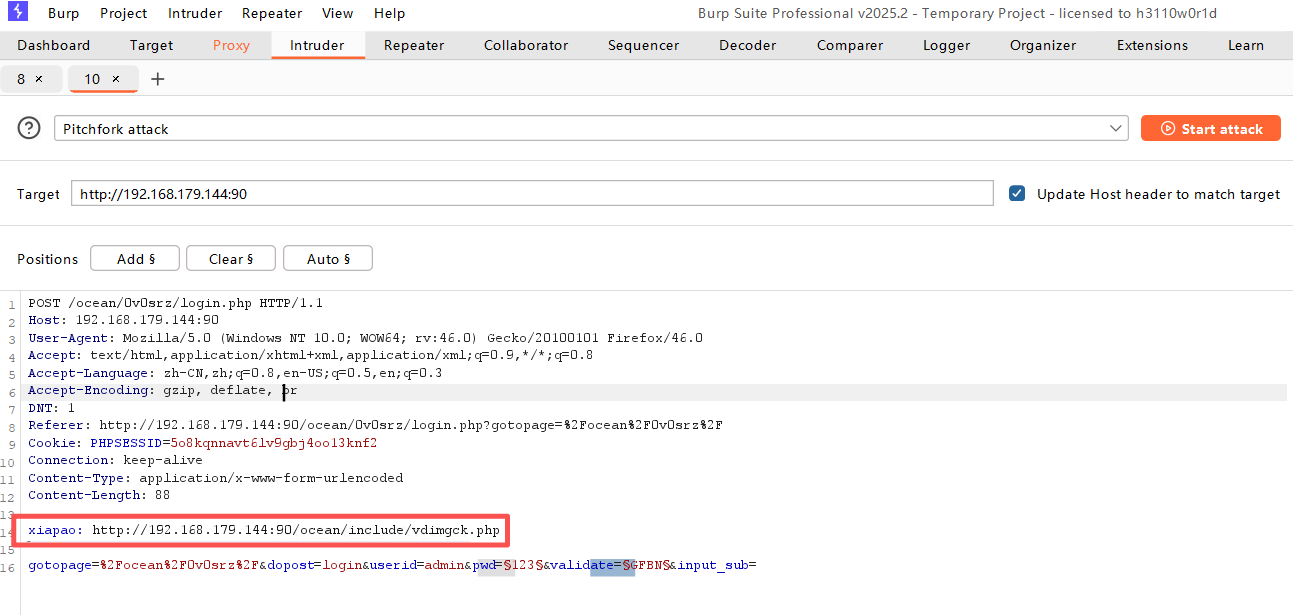Open the Collaborator tab
1293x615 pixels.
point(526,45)
